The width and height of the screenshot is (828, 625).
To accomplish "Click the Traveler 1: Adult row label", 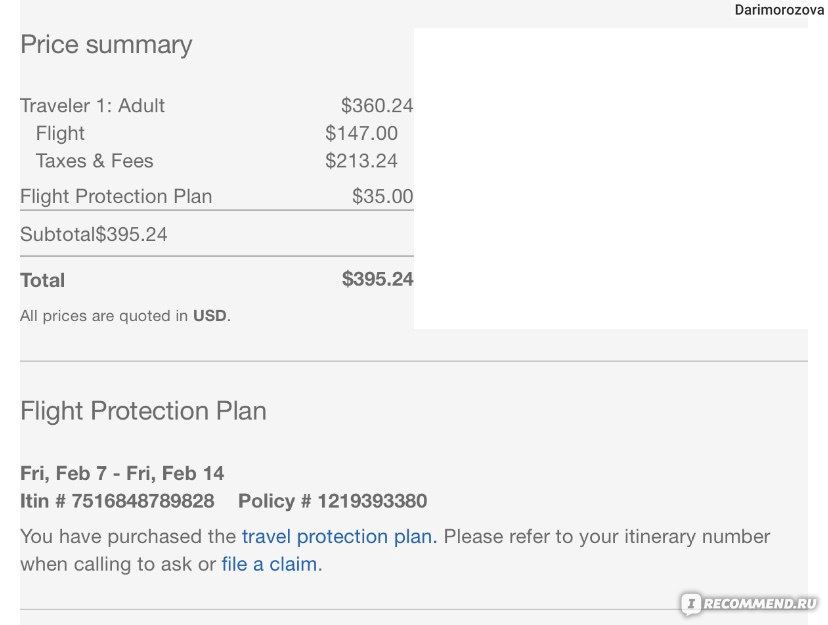I will [92, 106].
